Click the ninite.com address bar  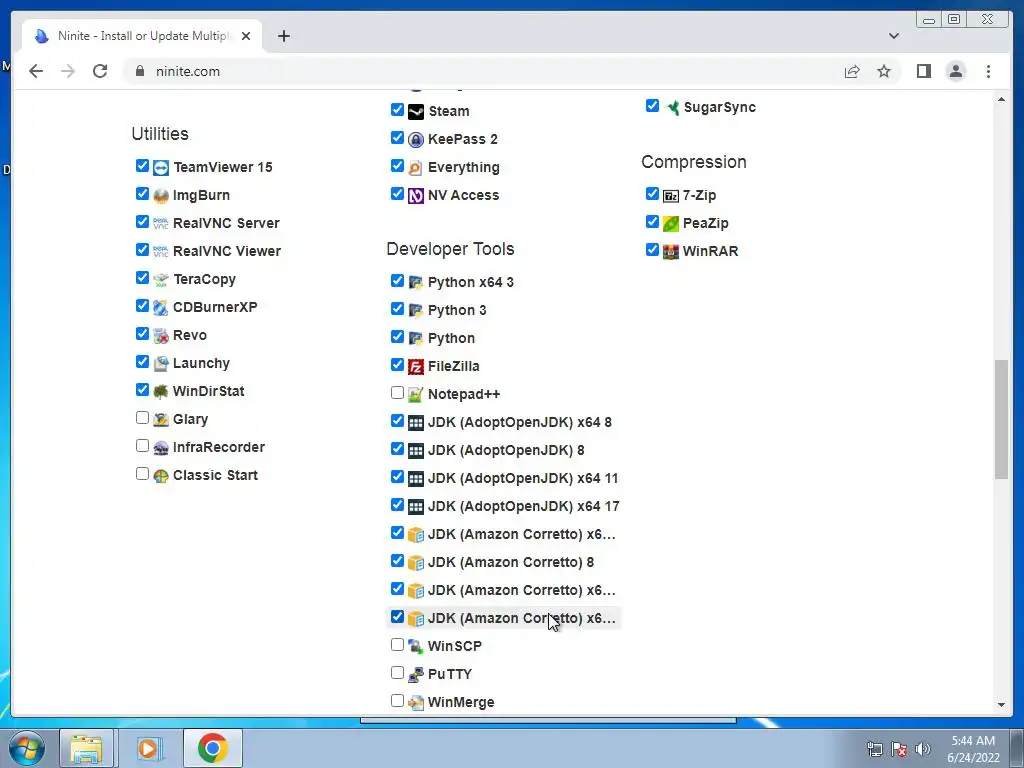coord(483,71)
